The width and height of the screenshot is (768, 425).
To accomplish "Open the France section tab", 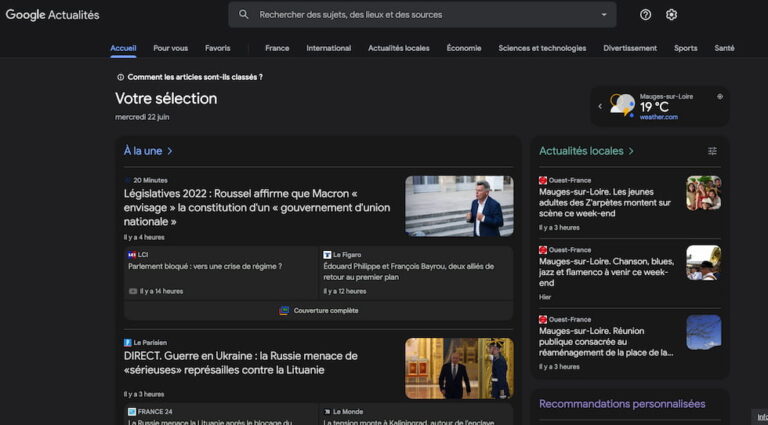I will [277, 48].
